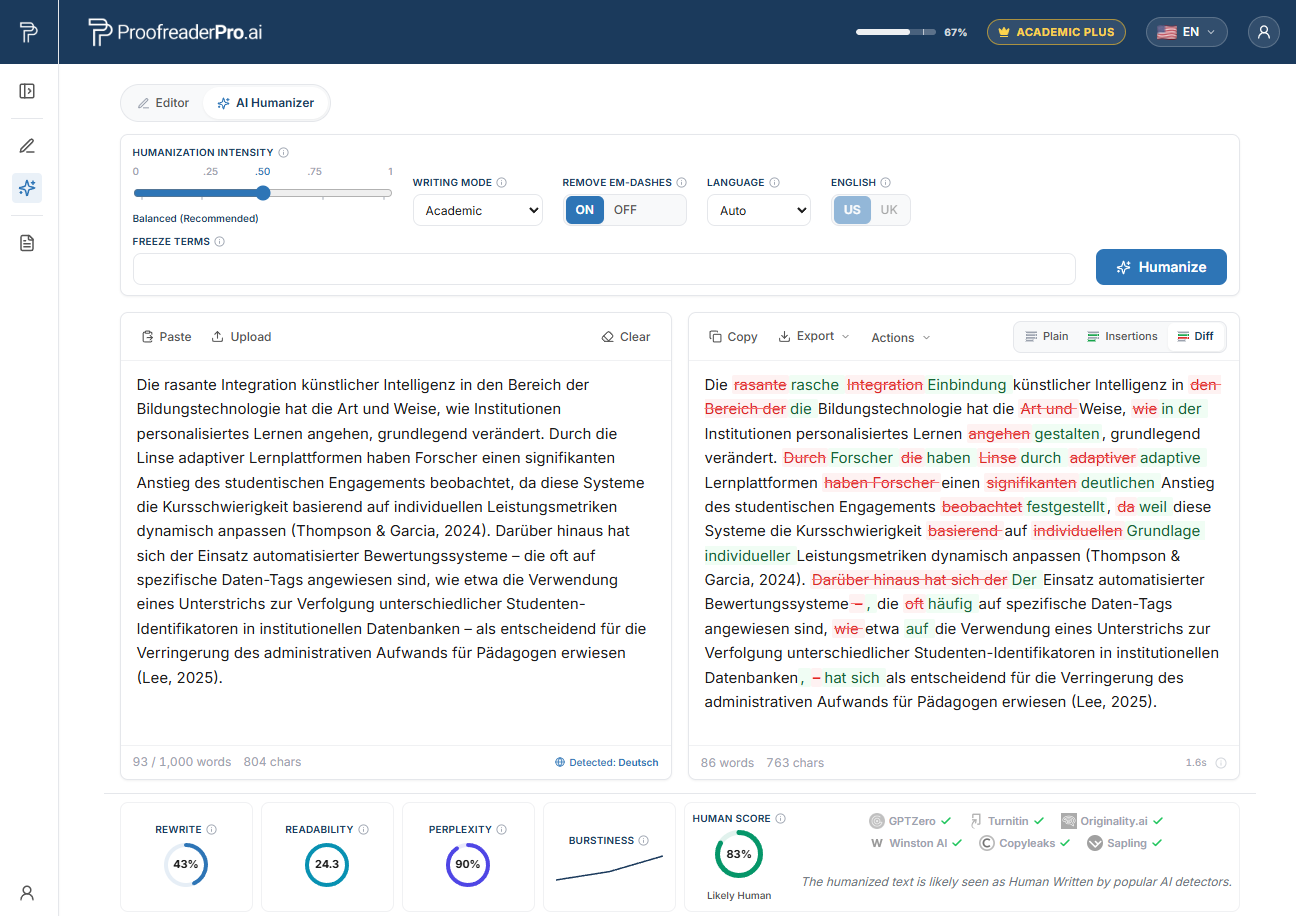1296x916 pixels.
Task: Open the pen editor icon in the sidebar
Action: [27, 146]
